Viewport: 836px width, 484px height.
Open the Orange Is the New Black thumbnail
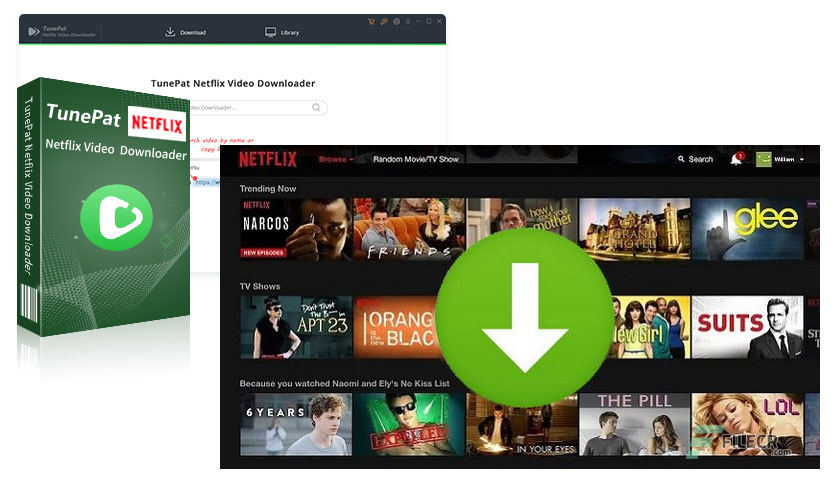pyautogui.click(x=397, y=327)
